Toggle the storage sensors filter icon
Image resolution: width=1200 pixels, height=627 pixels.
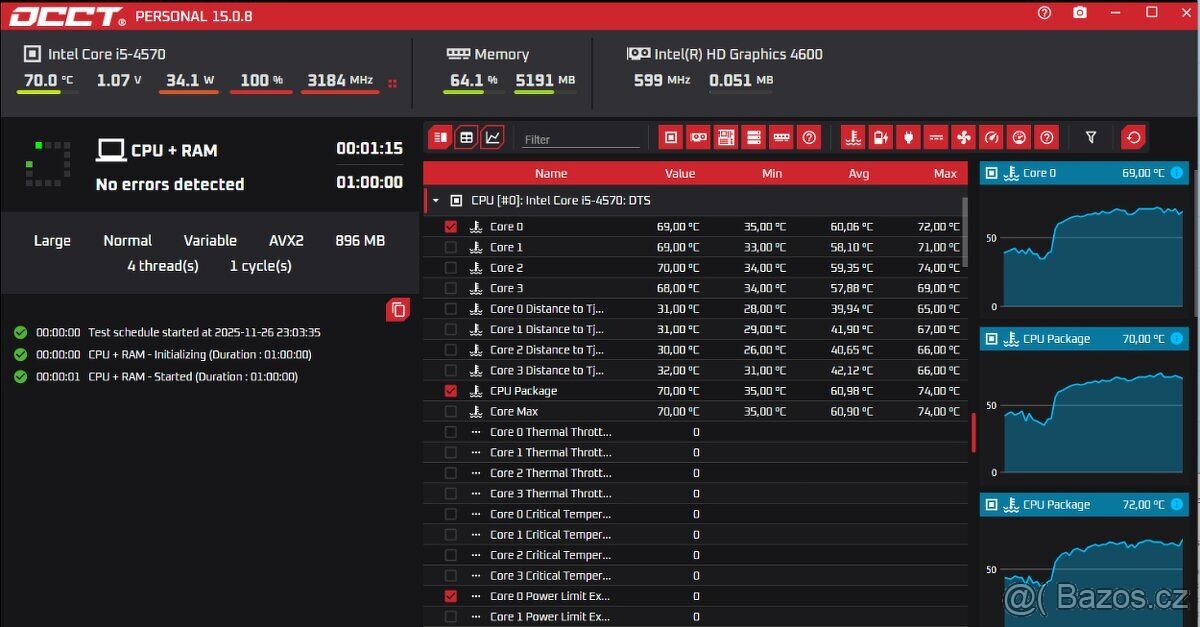[x=754, y=137]
